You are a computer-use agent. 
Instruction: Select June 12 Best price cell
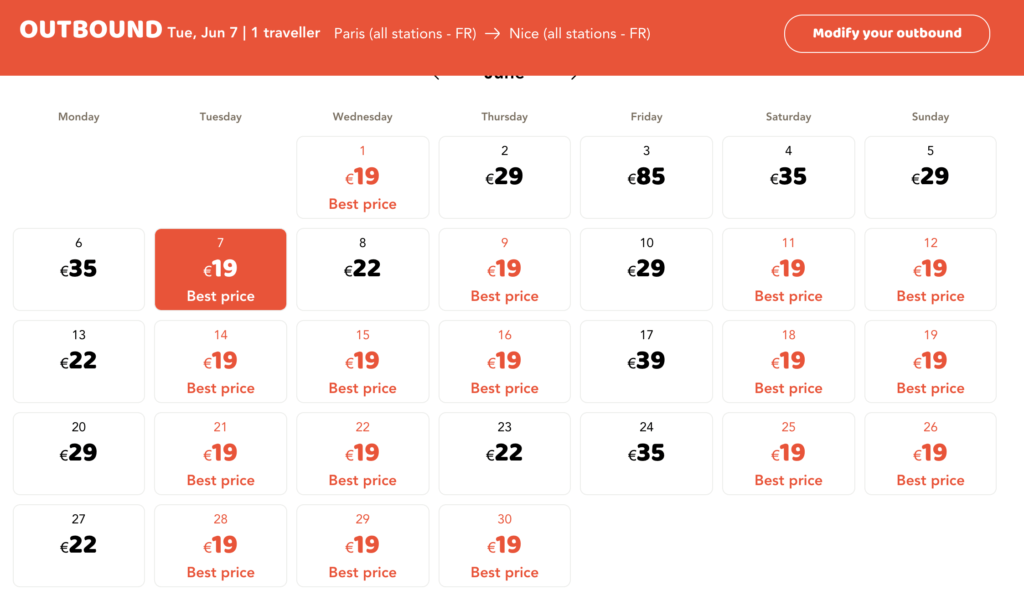pos(930,269)
